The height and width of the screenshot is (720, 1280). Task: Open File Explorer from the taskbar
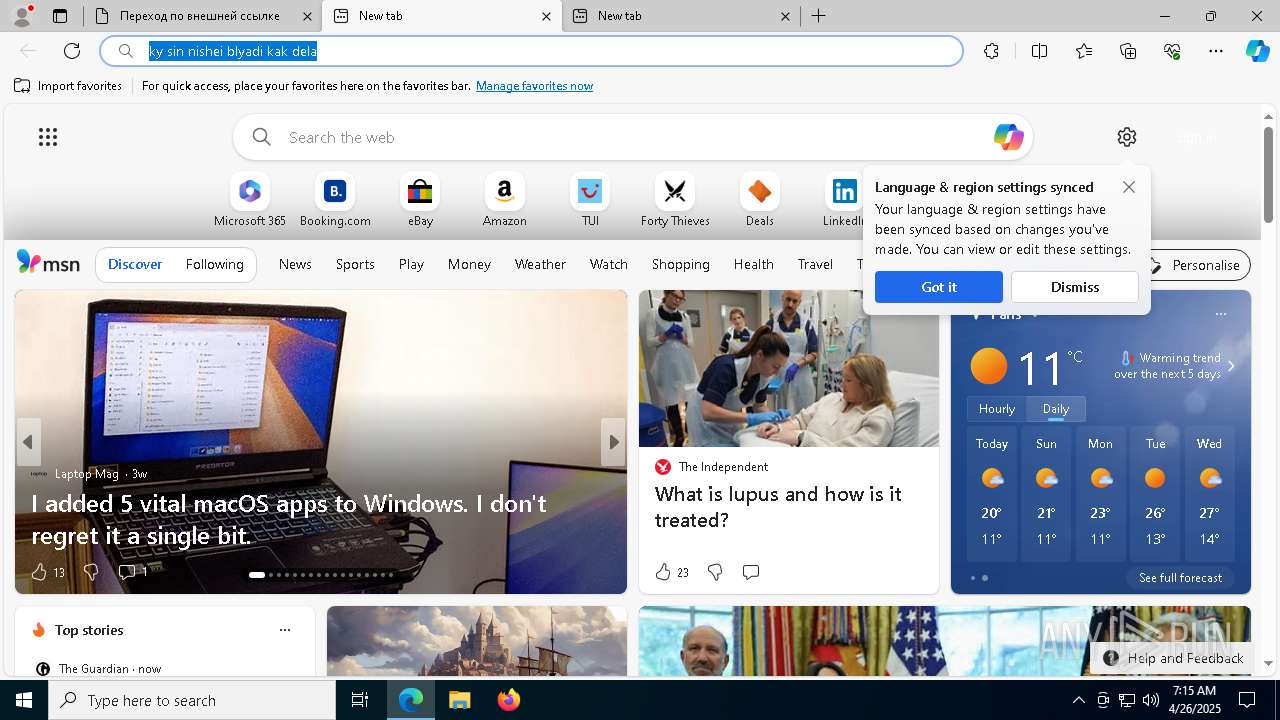click(459, 700)
